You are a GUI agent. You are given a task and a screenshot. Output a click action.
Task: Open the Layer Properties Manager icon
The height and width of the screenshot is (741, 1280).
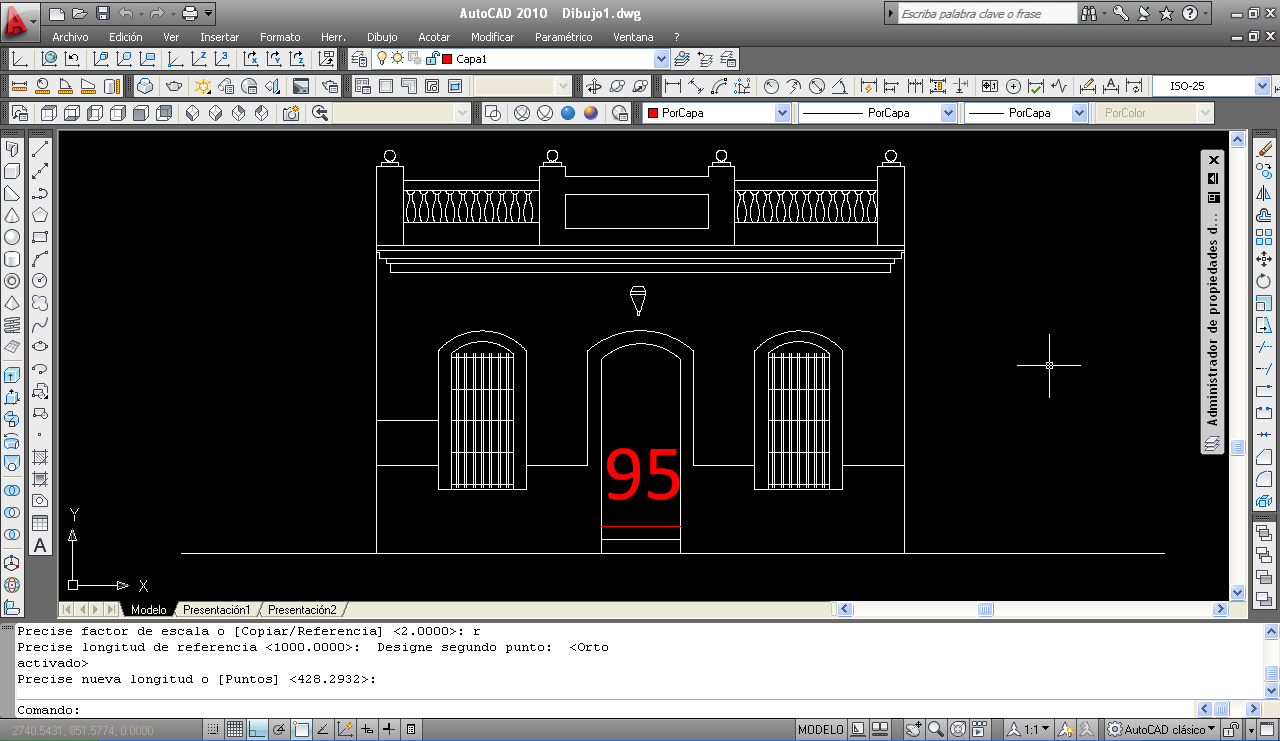357,58
